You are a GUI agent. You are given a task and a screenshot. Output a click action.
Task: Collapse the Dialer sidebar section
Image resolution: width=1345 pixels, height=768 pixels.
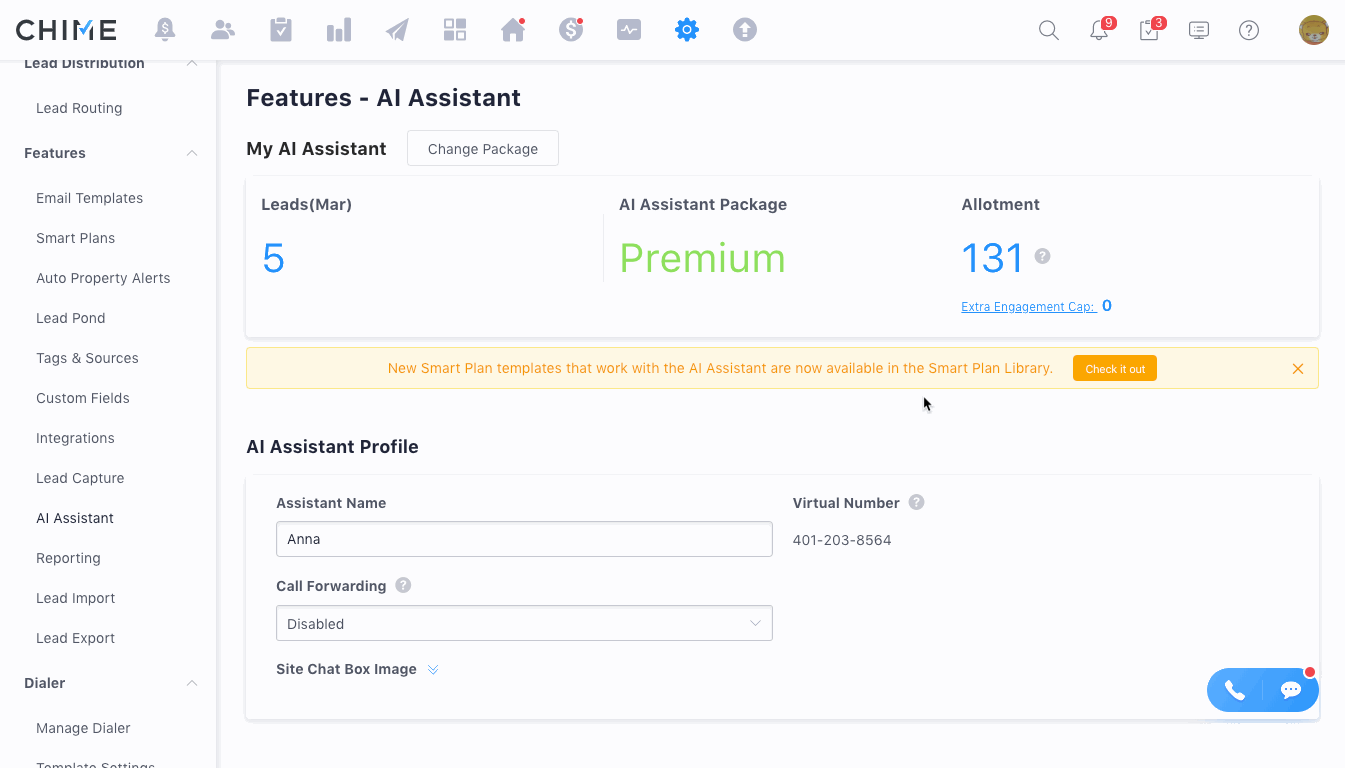192,683
